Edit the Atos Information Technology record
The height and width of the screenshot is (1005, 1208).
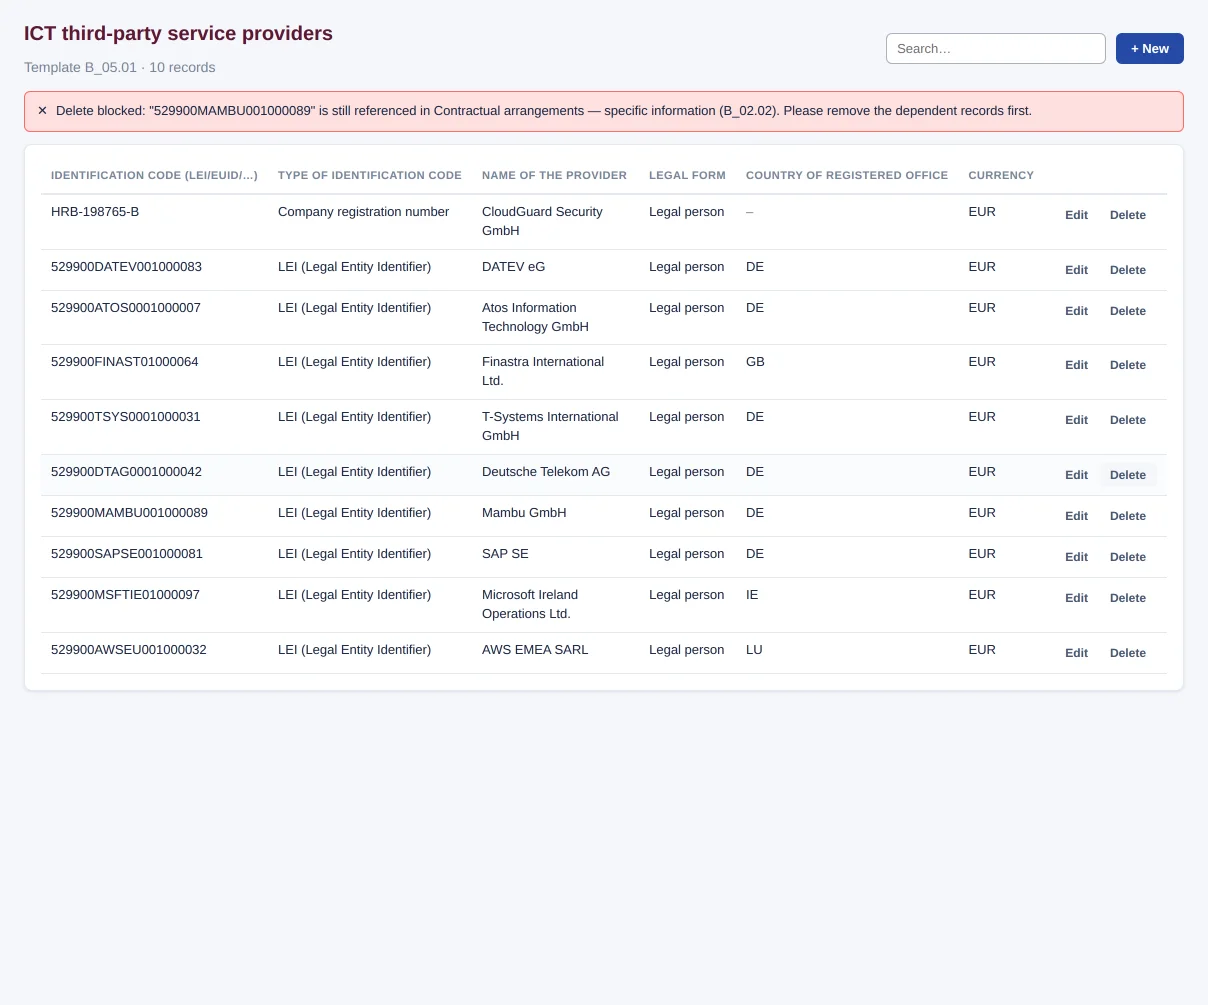[1076, 311]
